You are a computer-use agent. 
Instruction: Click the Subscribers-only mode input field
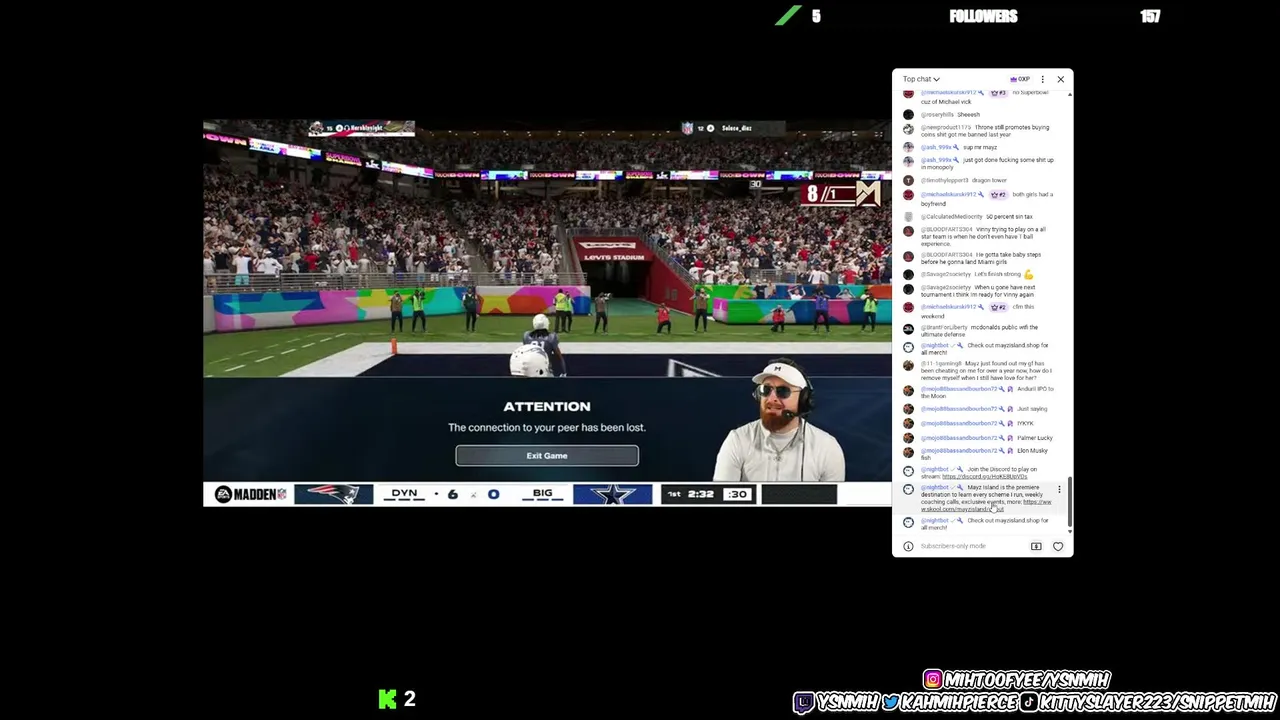(x=953, y=546)
